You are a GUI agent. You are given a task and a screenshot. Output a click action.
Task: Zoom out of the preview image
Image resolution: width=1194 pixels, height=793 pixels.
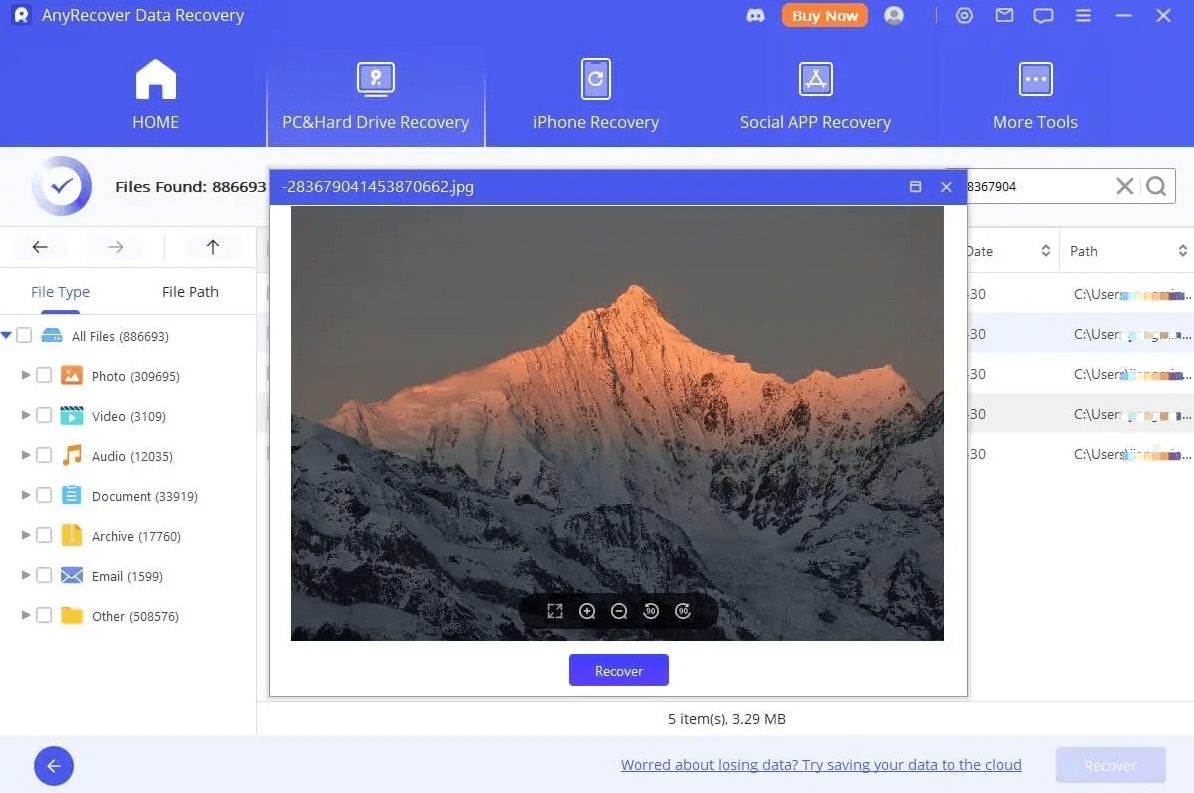[619, 611]
